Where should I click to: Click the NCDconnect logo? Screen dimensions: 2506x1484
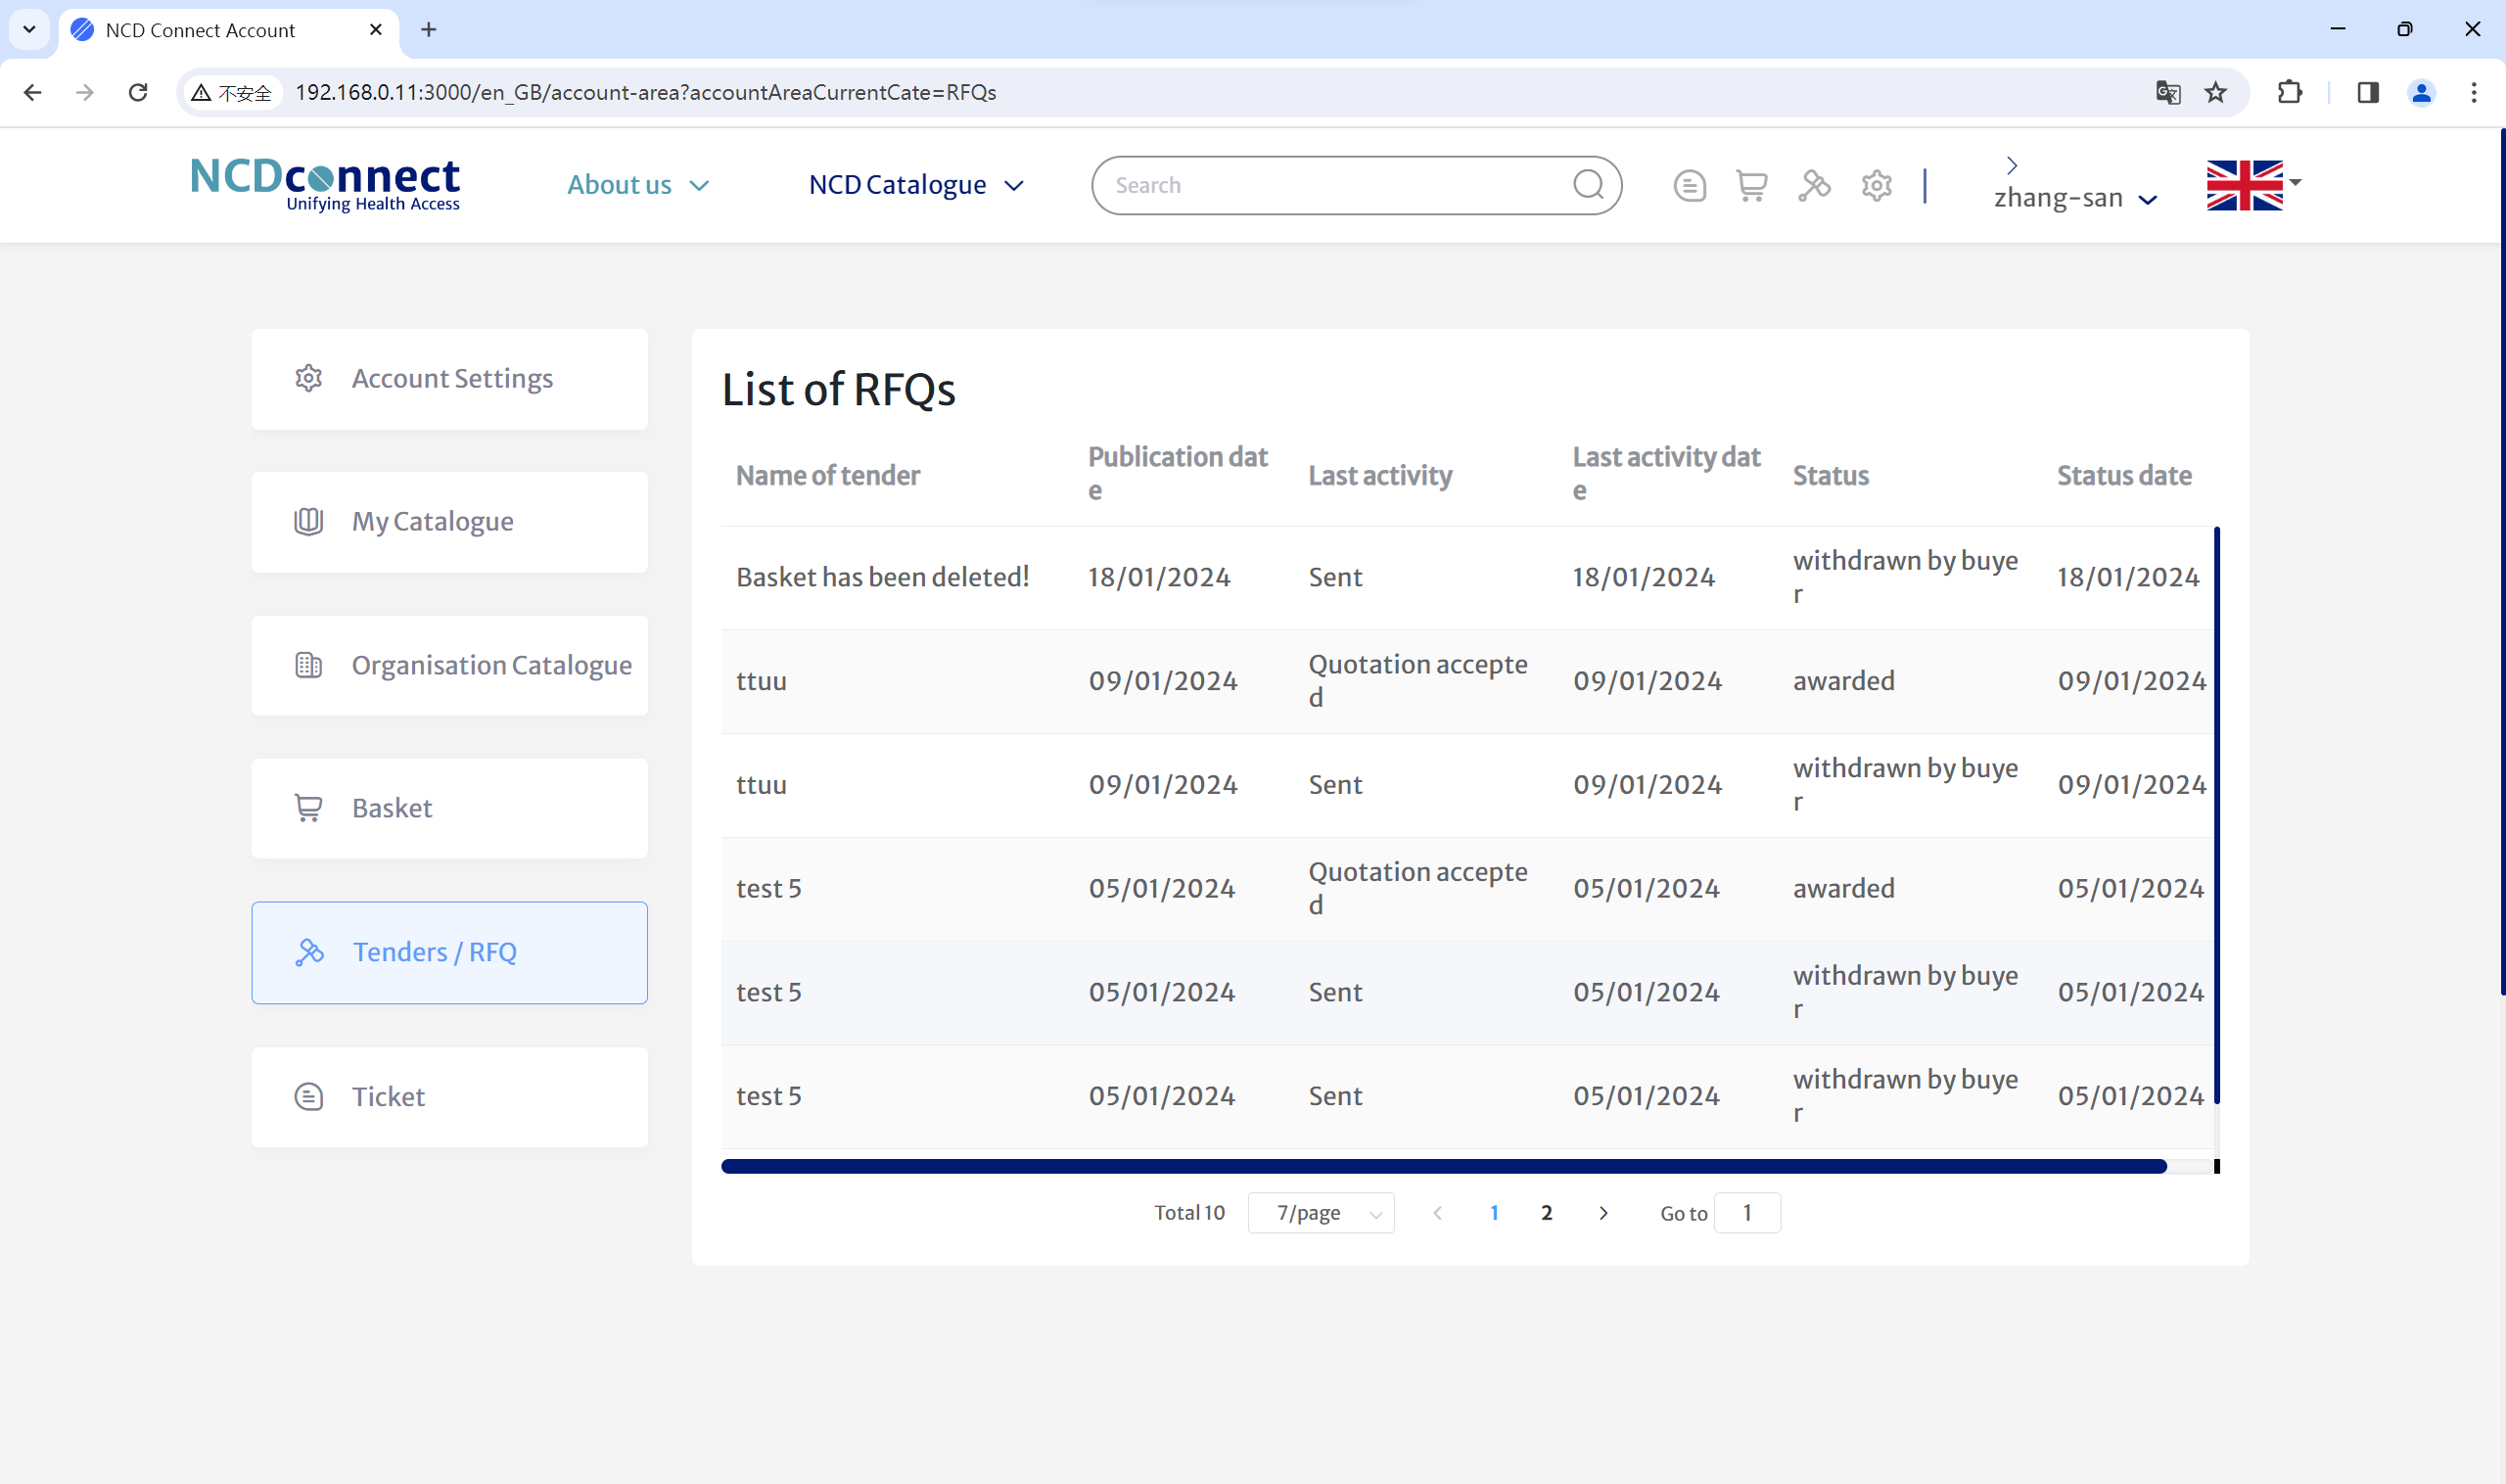[x=325, y=184]
